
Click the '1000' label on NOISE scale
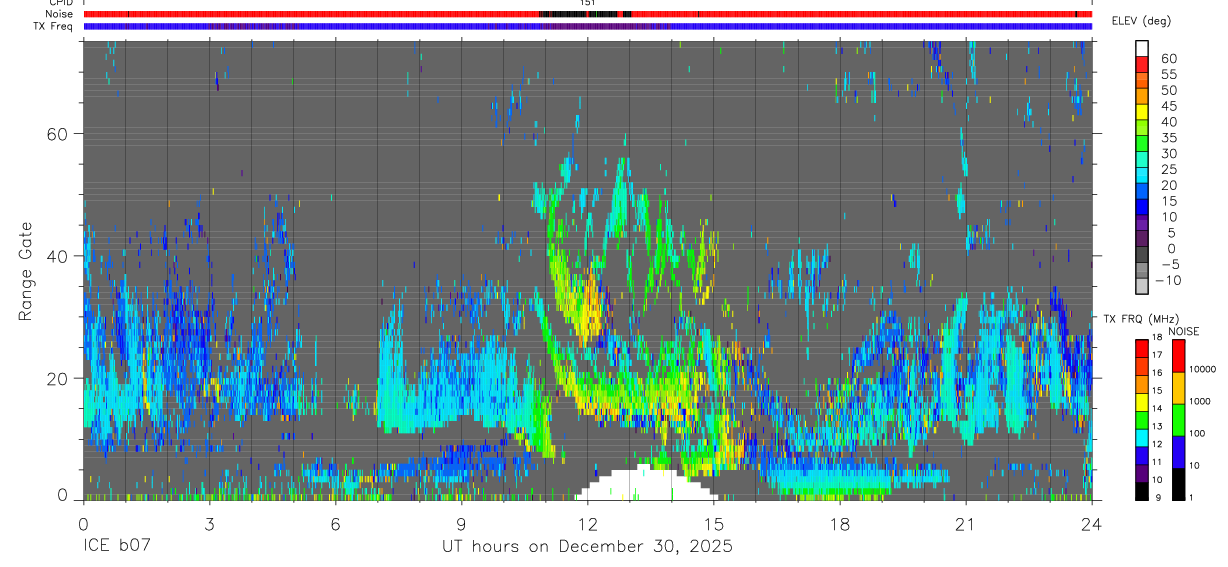1200,401
